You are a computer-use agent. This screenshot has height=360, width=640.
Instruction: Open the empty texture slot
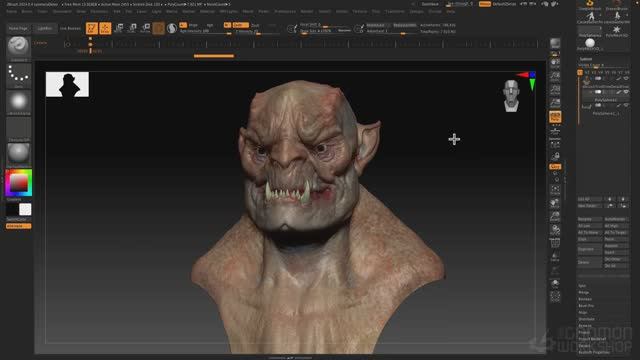click(18, 128)
